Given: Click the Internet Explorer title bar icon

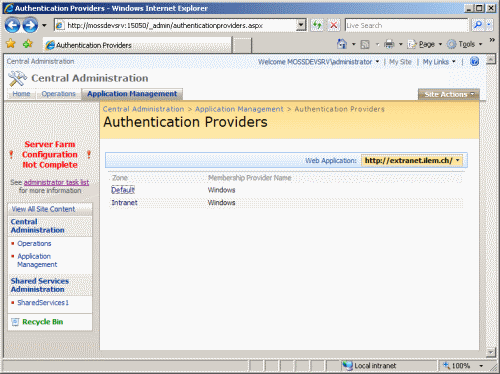Looking at the screenshot, I should point(9,8).
